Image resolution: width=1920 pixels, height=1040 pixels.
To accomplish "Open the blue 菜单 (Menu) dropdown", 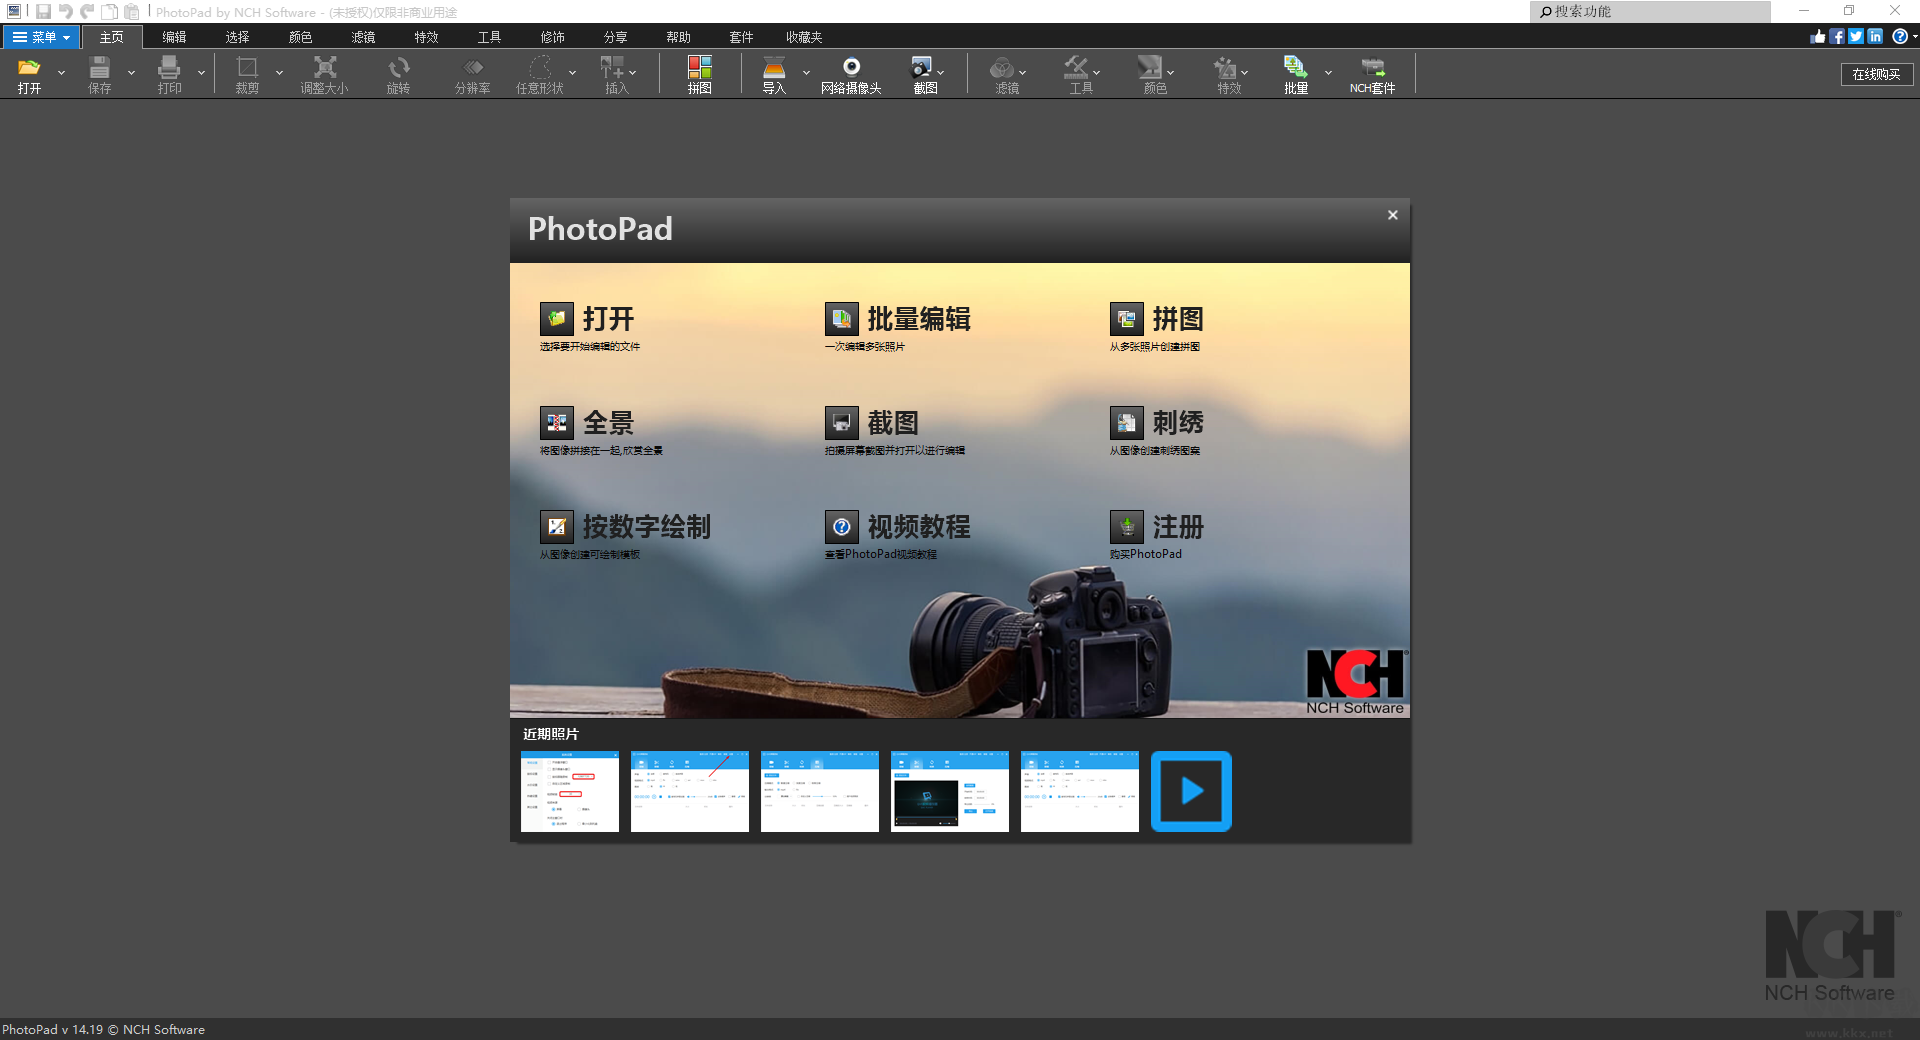I will (41, 37).
